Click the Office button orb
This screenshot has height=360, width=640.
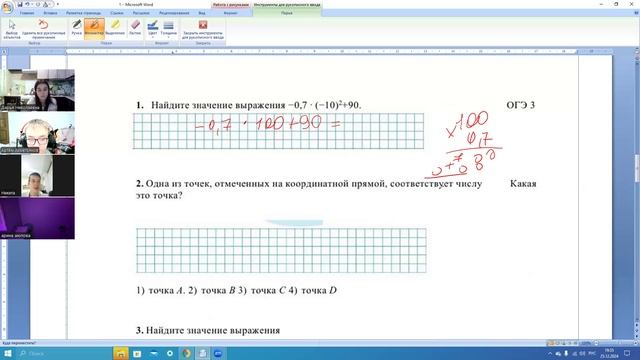(7, 7)
